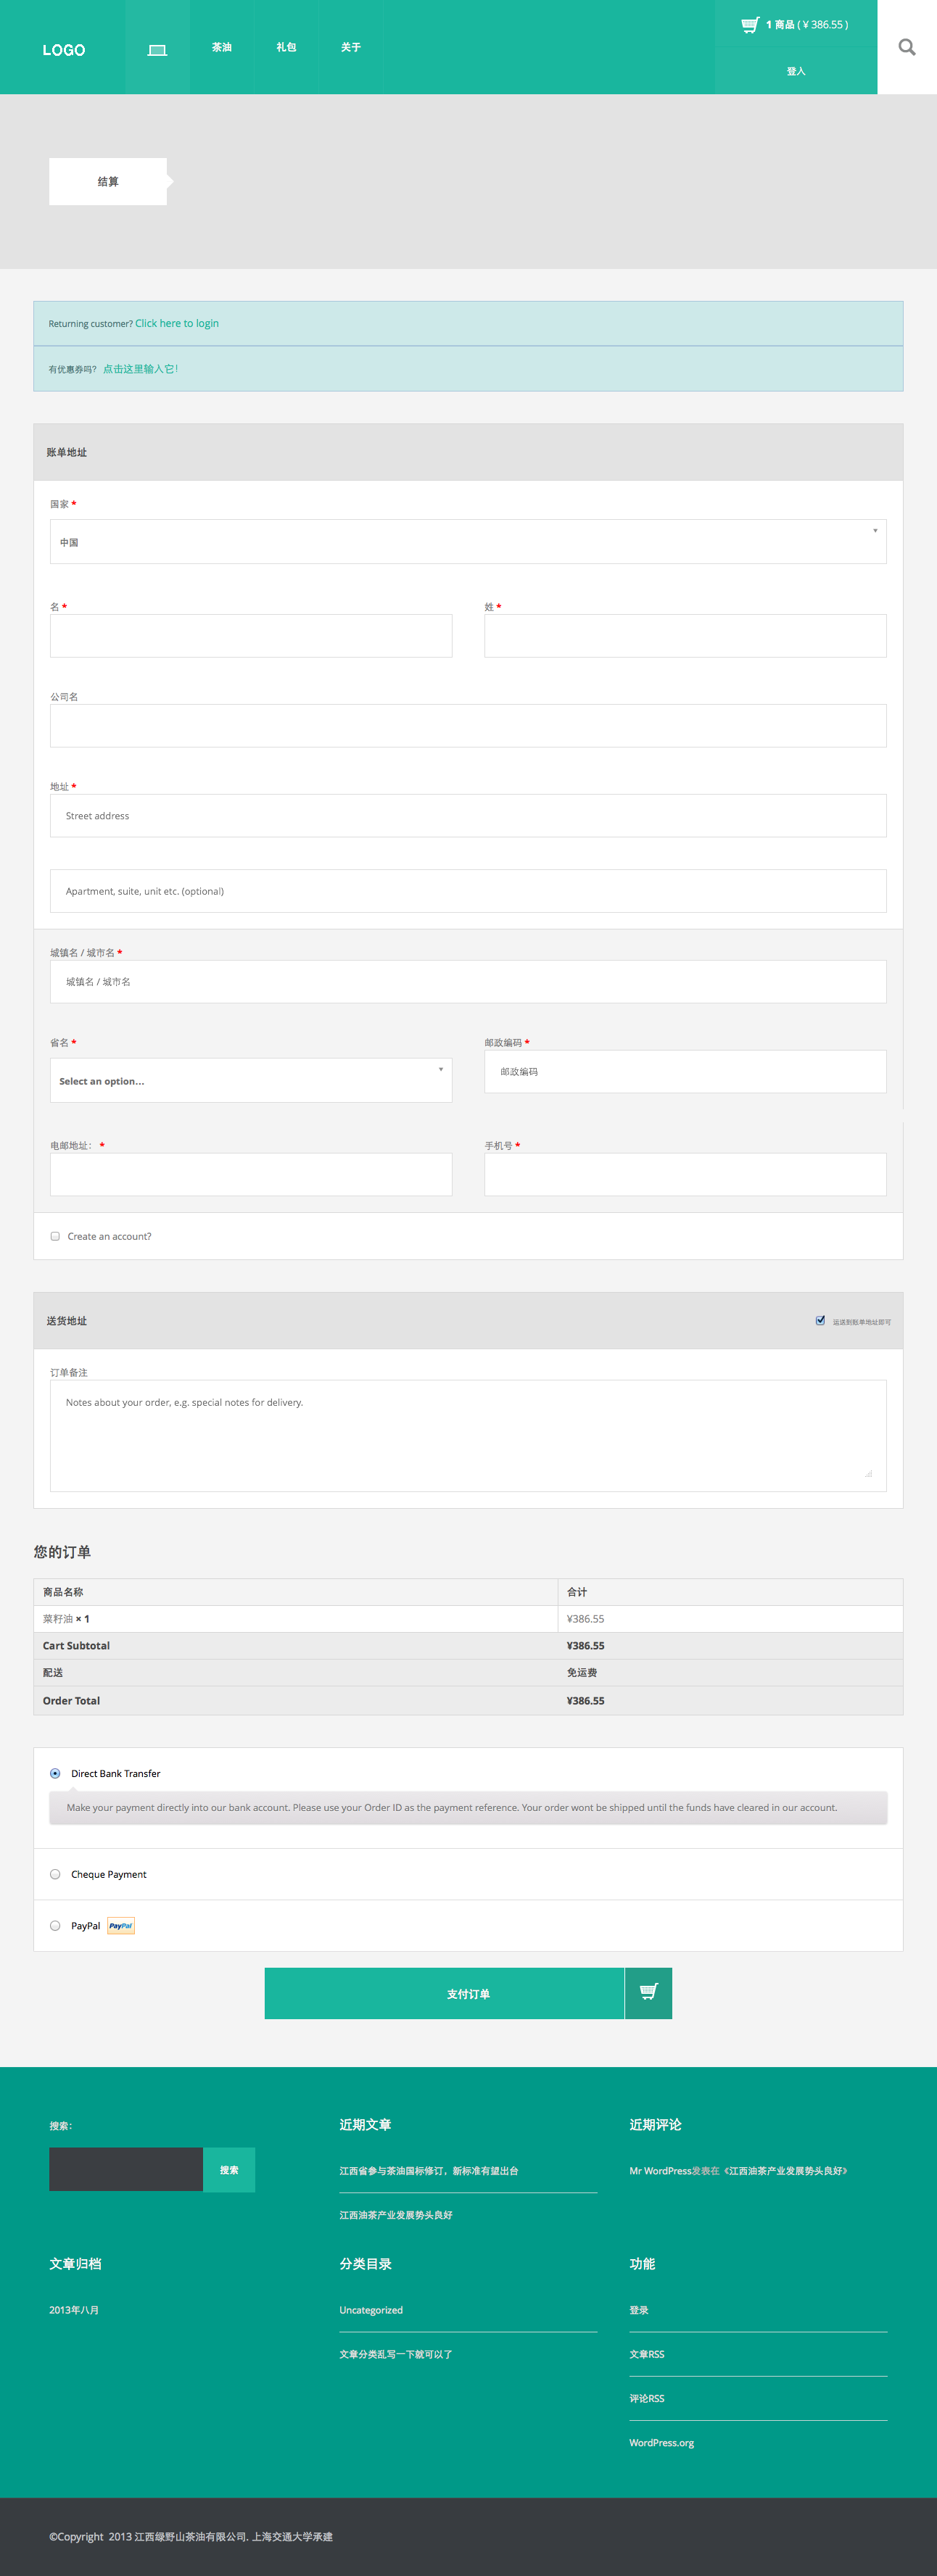The width and height of the screenshot is (937, 2576).
Task: Click the Cart Subtotal row label
Action: tap(76, 1645)
